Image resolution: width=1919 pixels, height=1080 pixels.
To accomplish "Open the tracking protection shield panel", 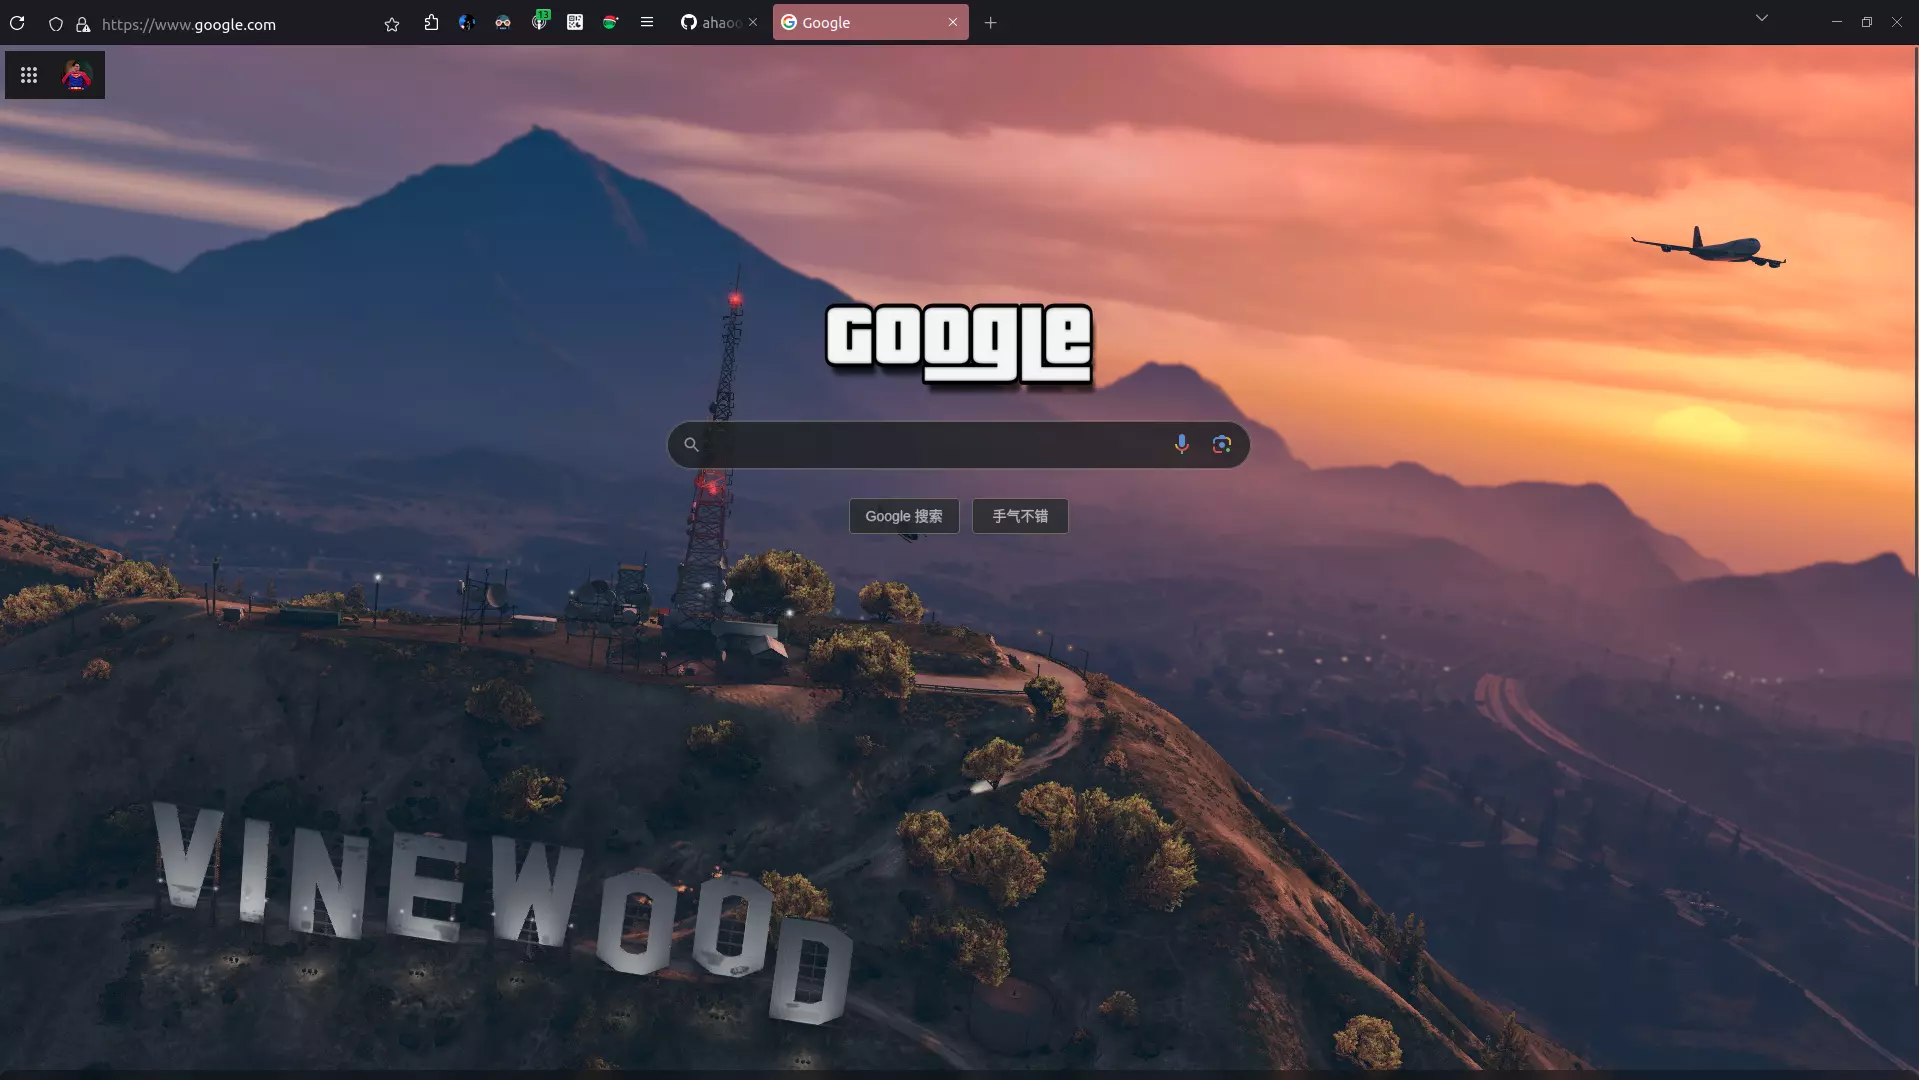I will (56, 24).
